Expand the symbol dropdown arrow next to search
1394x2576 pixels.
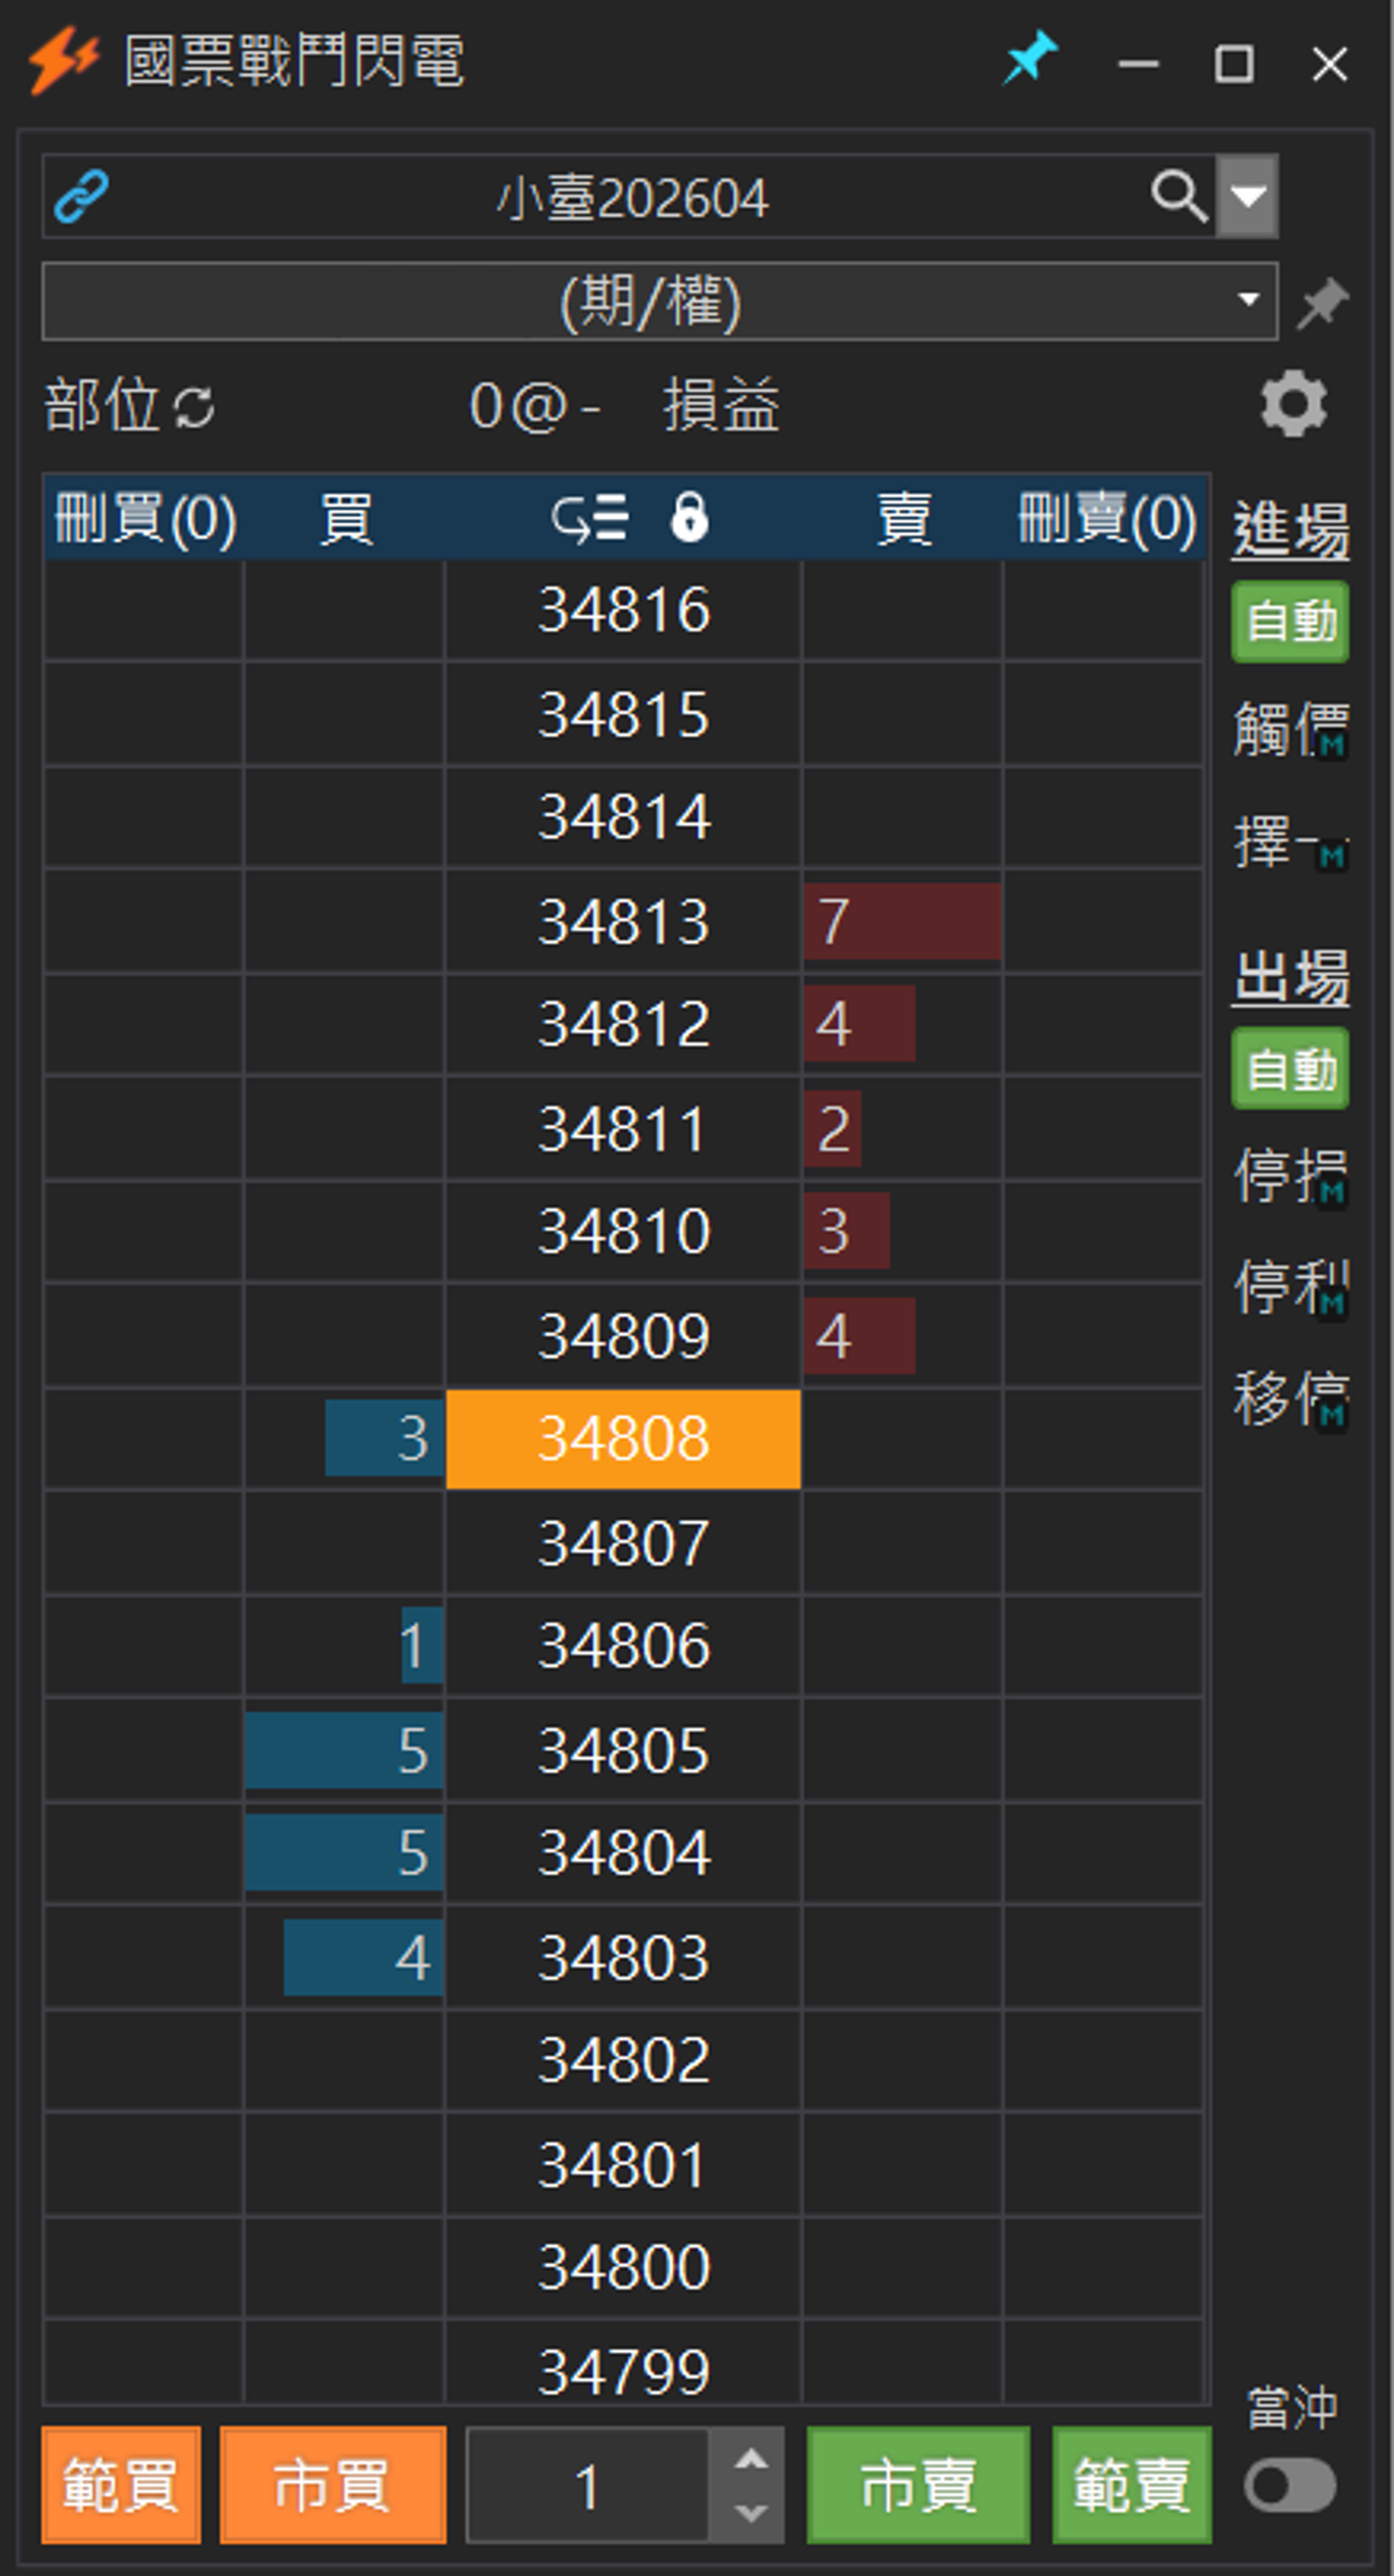[x=1247, y=196]
